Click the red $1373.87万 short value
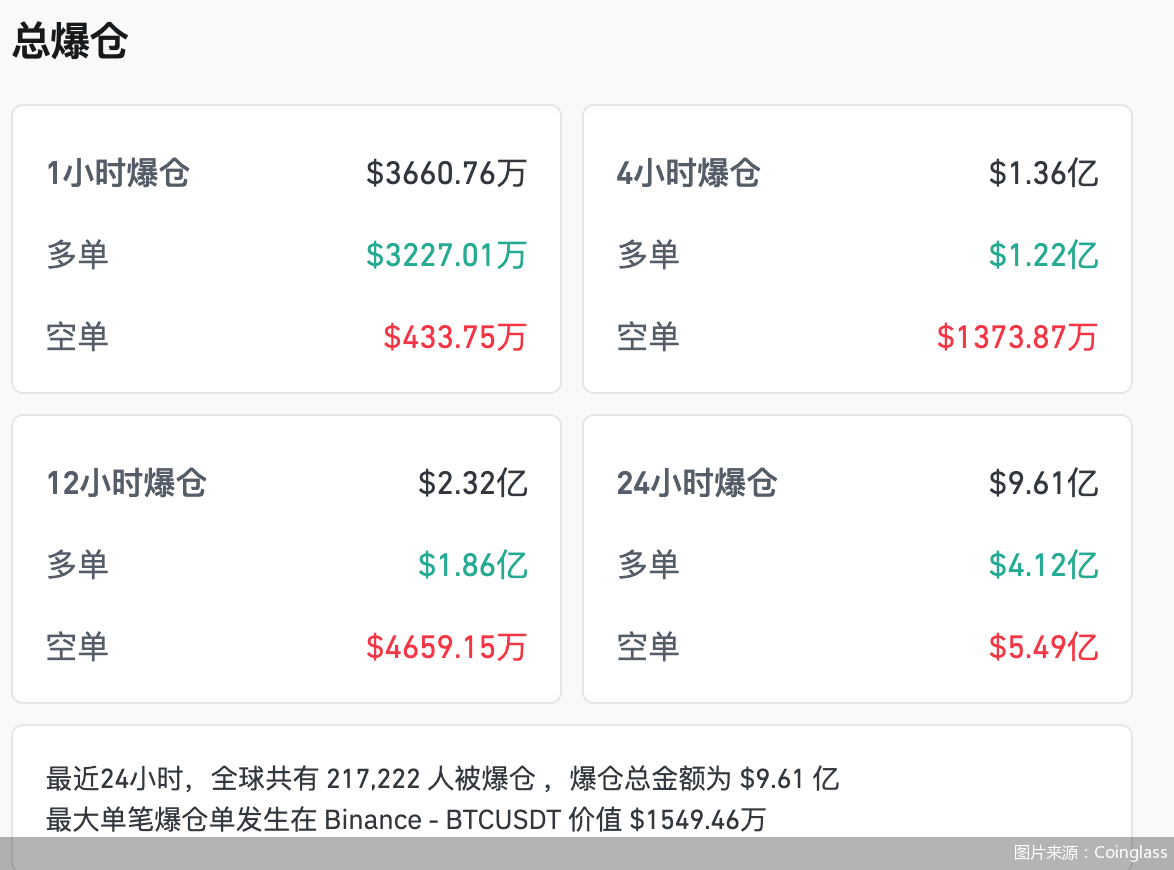Viewport: 1174px width, 870px height. [1017, 336]
